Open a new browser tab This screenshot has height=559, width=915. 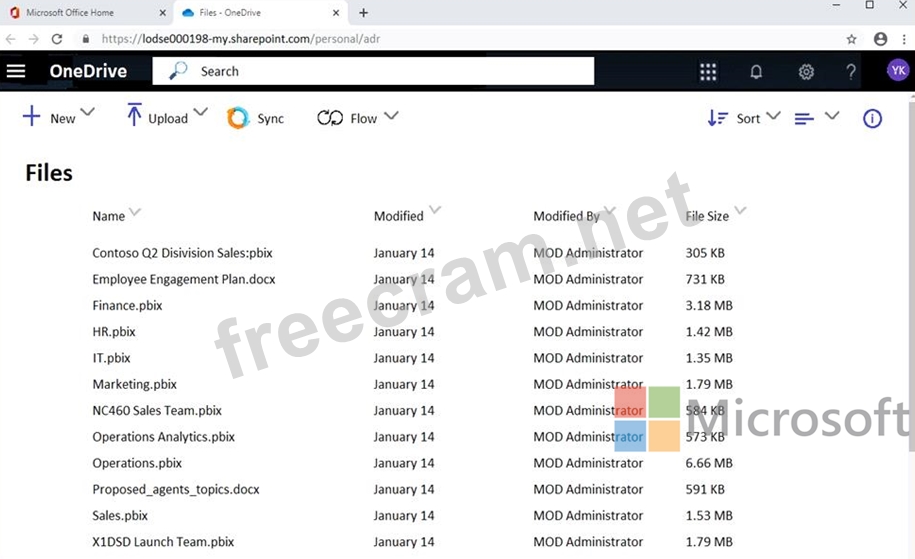pos(363,12)
